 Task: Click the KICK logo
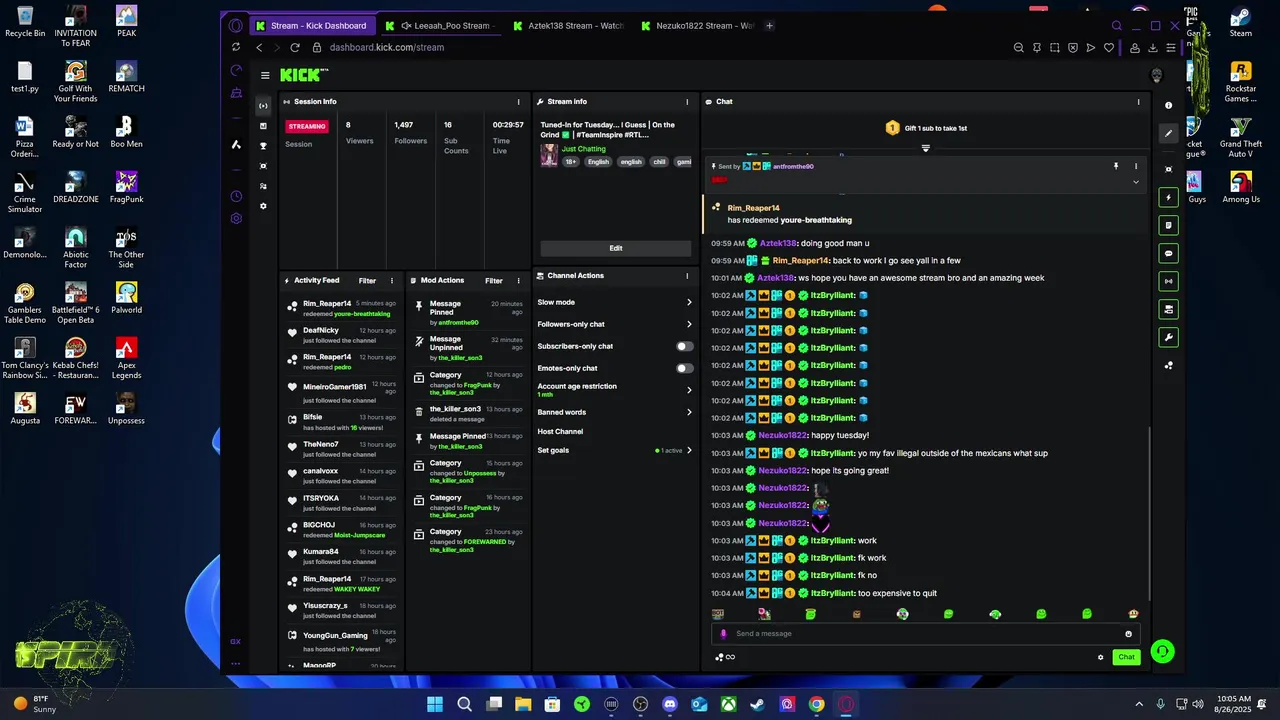pyautogui.click(x=303, y=75)
